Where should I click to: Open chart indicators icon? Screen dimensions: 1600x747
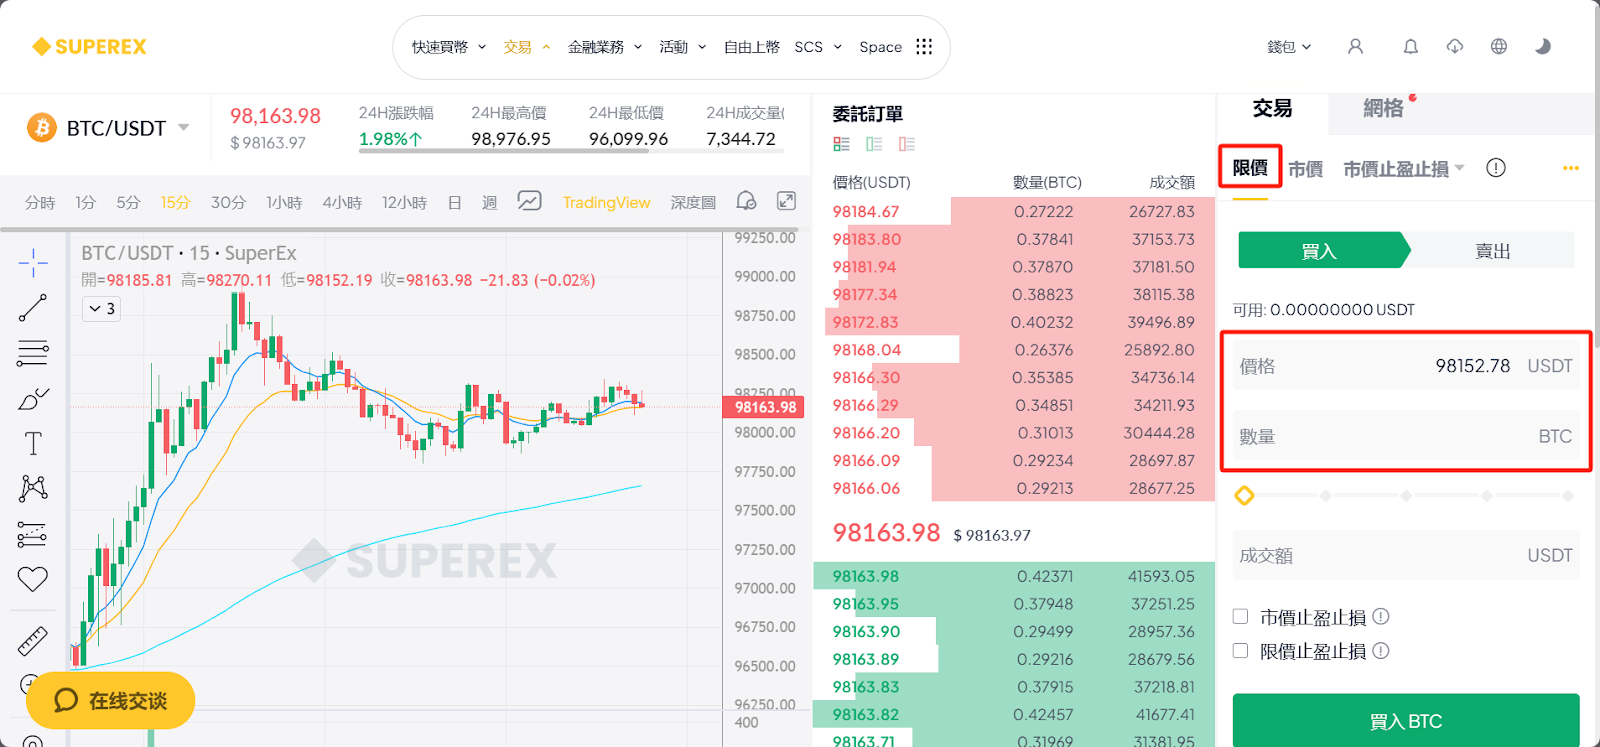tap(529, 201)
